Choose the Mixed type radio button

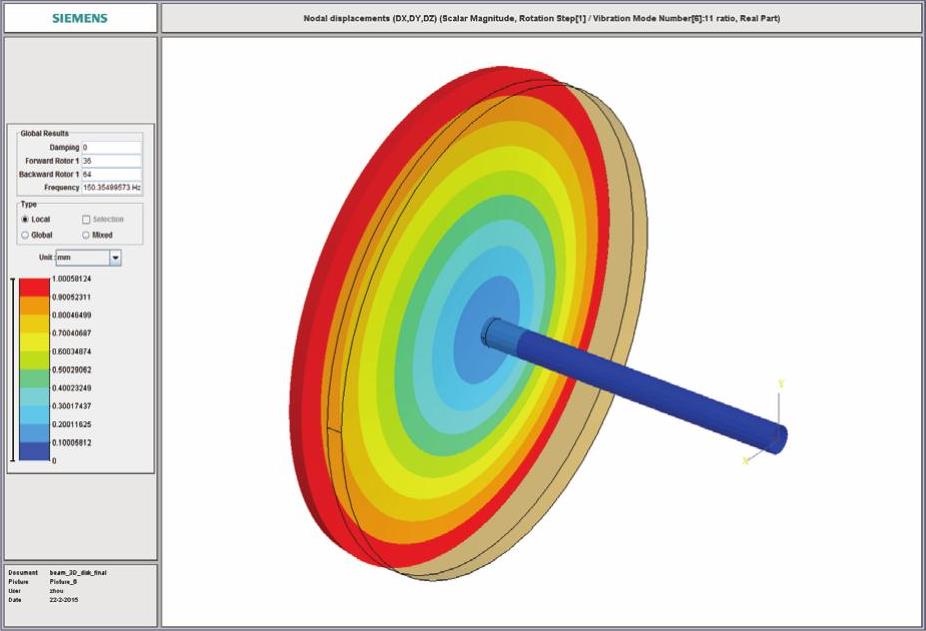86,235
